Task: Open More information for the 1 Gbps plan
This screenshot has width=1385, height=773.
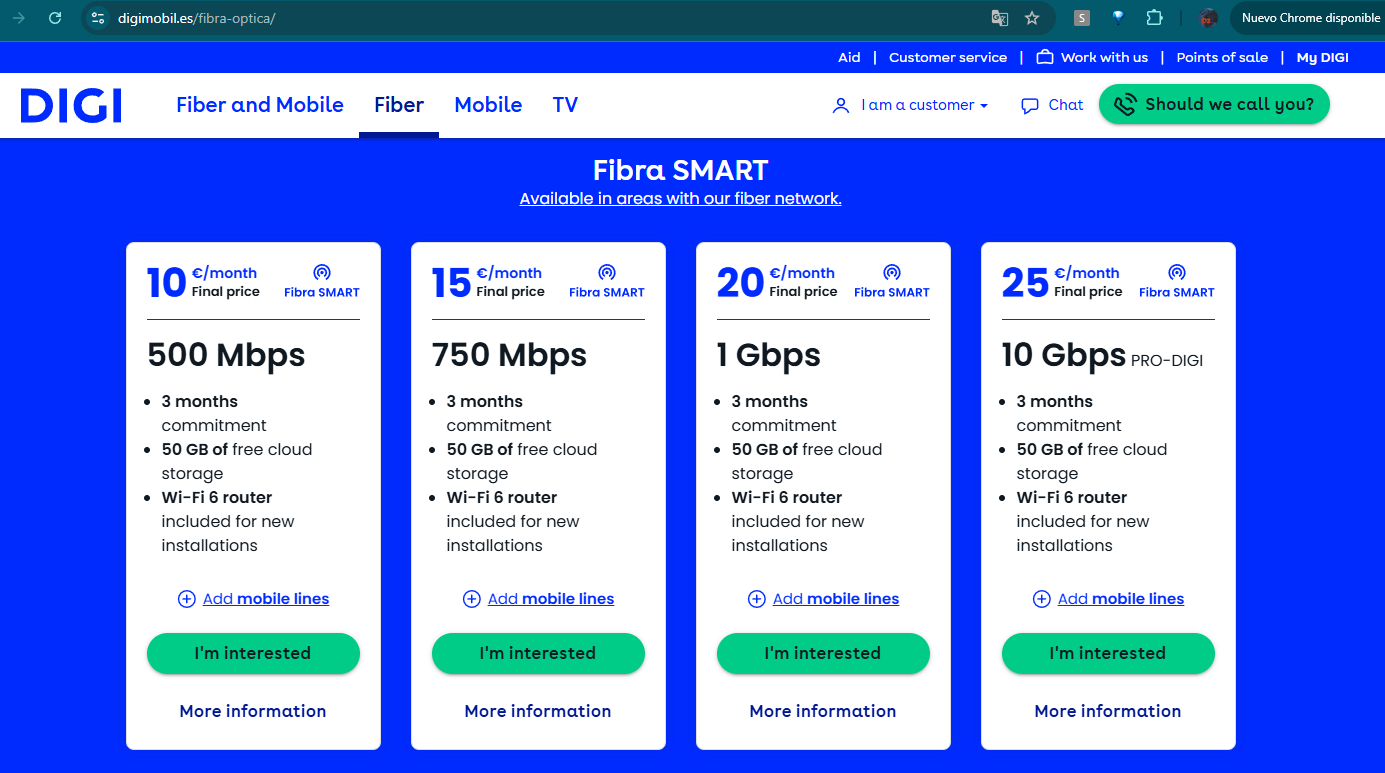Action: coord(823,711)
